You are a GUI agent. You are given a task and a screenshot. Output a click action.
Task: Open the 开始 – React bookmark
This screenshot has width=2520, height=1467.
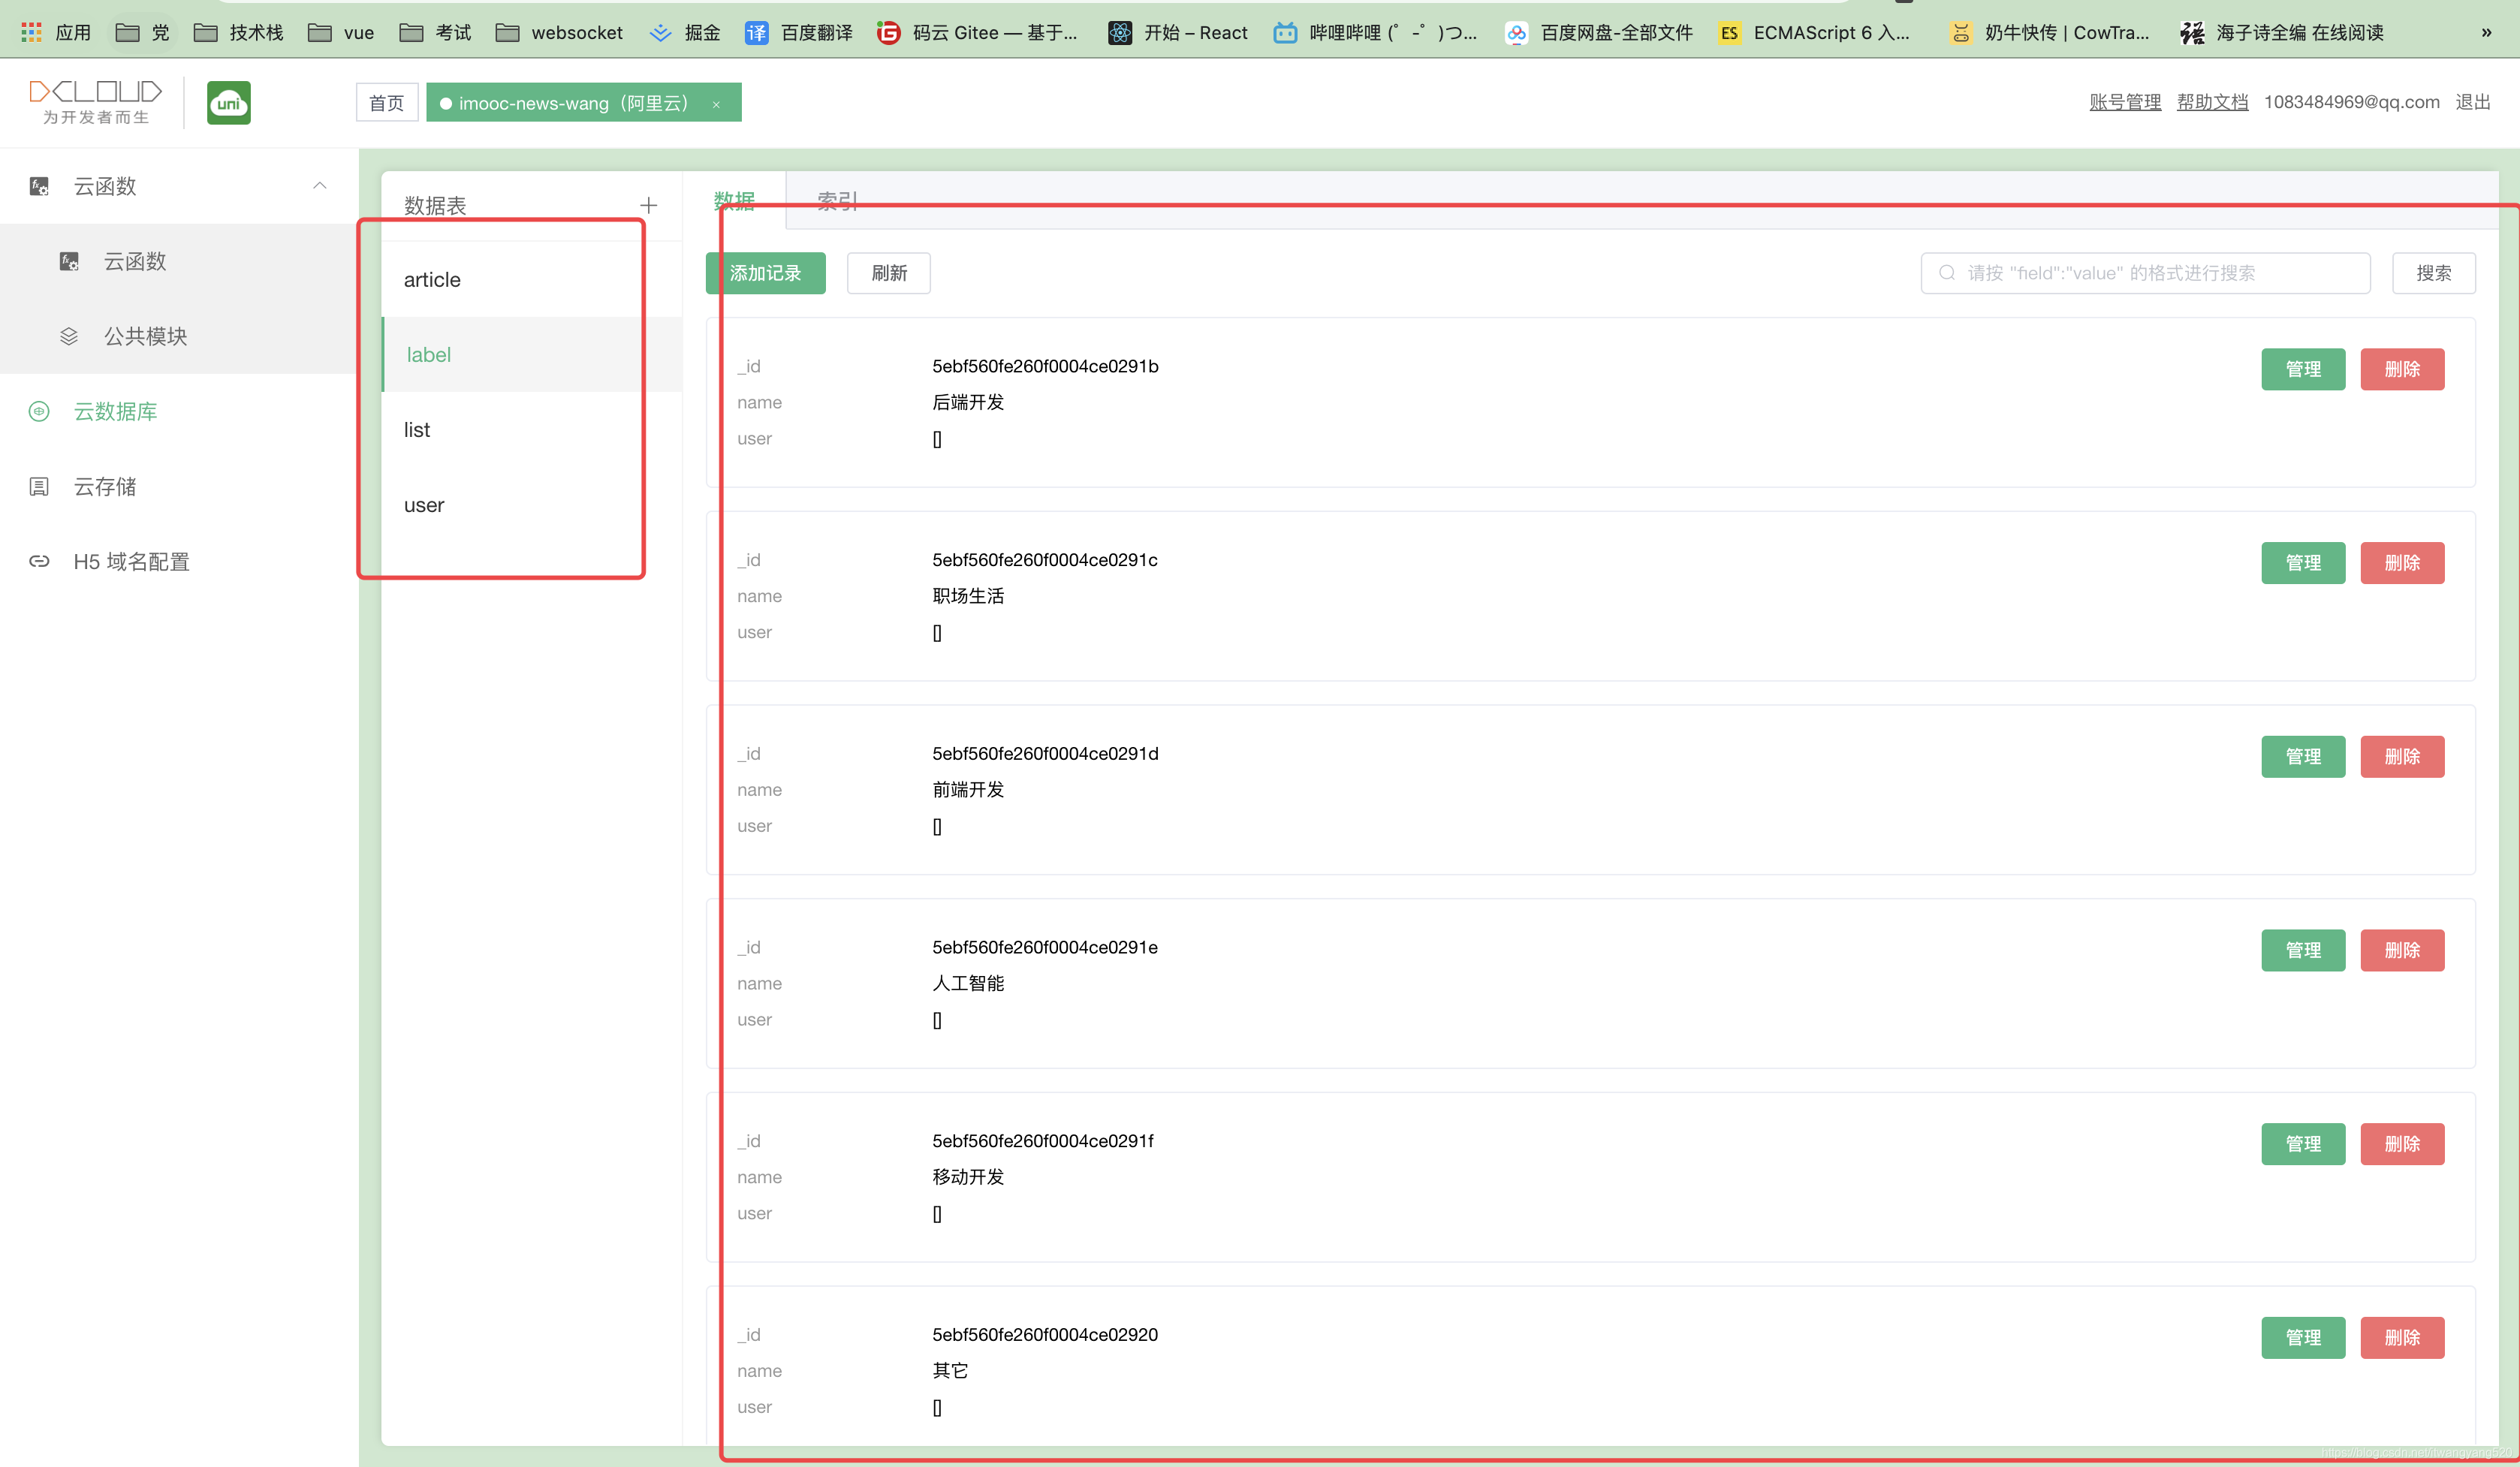click(1178, 32)
